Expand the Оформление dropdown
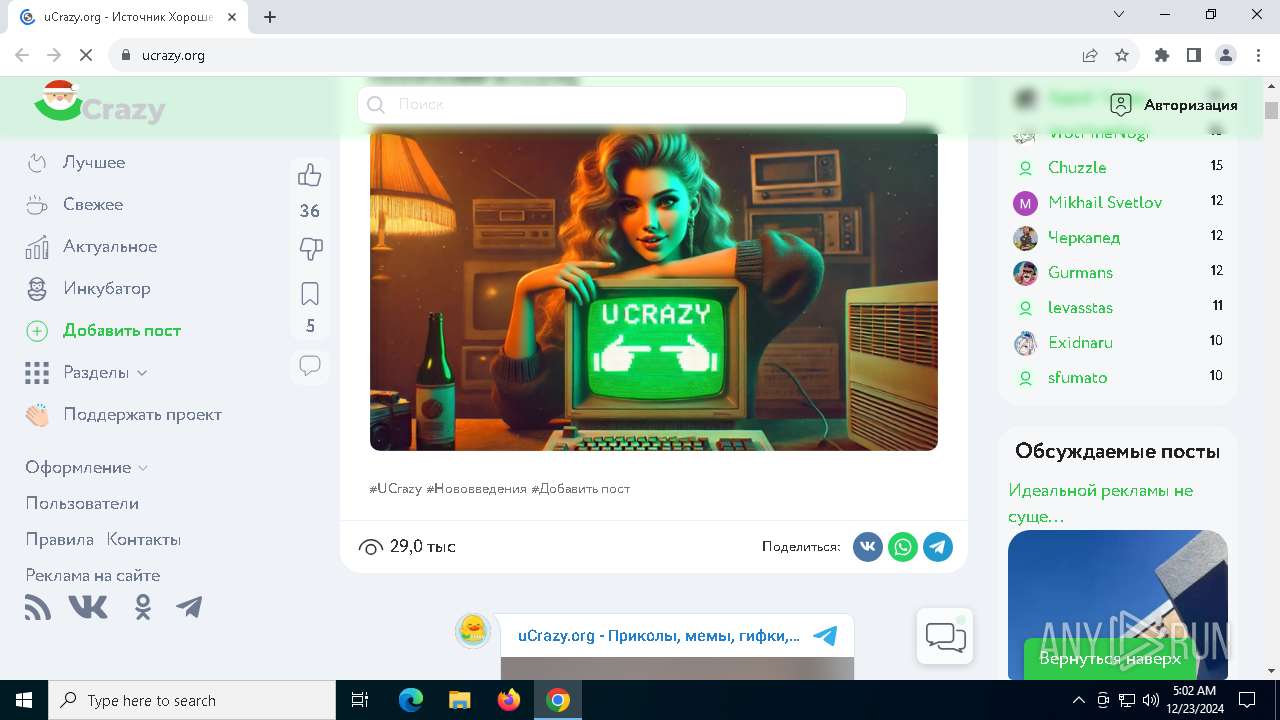 pos(86,467)
